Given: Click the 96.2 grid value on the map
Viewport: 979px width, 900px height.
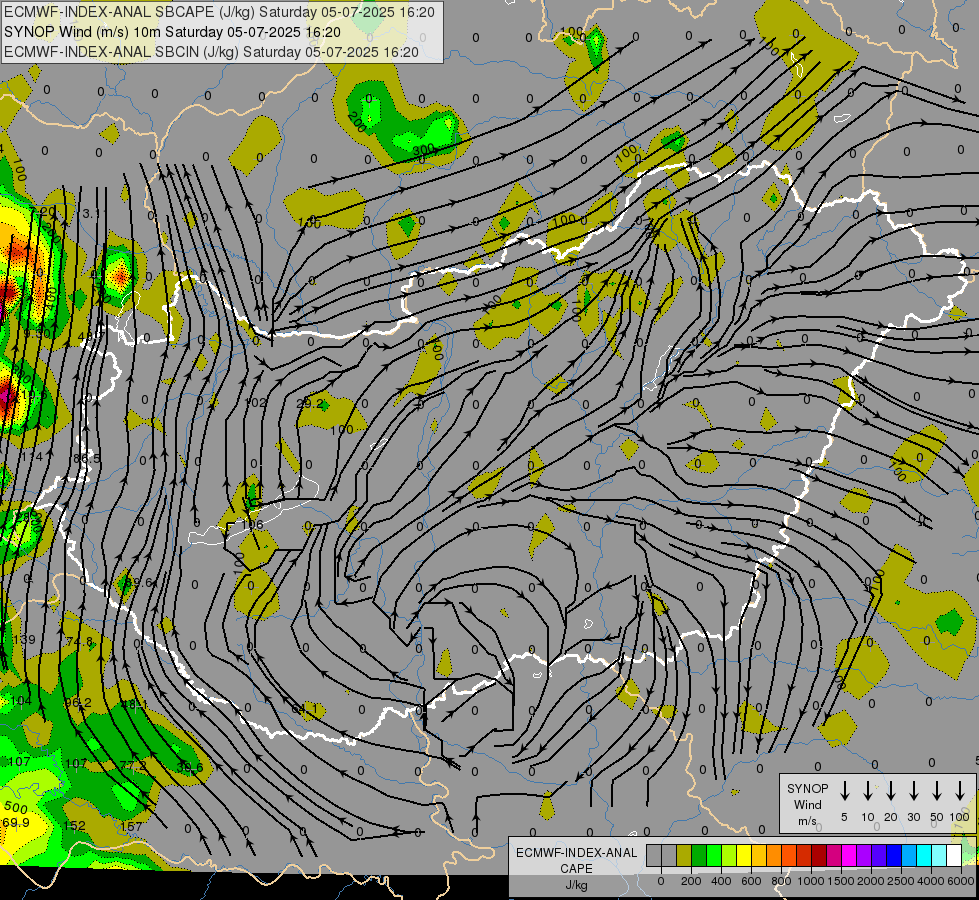Looking at the screenshot, I should pos(78,703).
